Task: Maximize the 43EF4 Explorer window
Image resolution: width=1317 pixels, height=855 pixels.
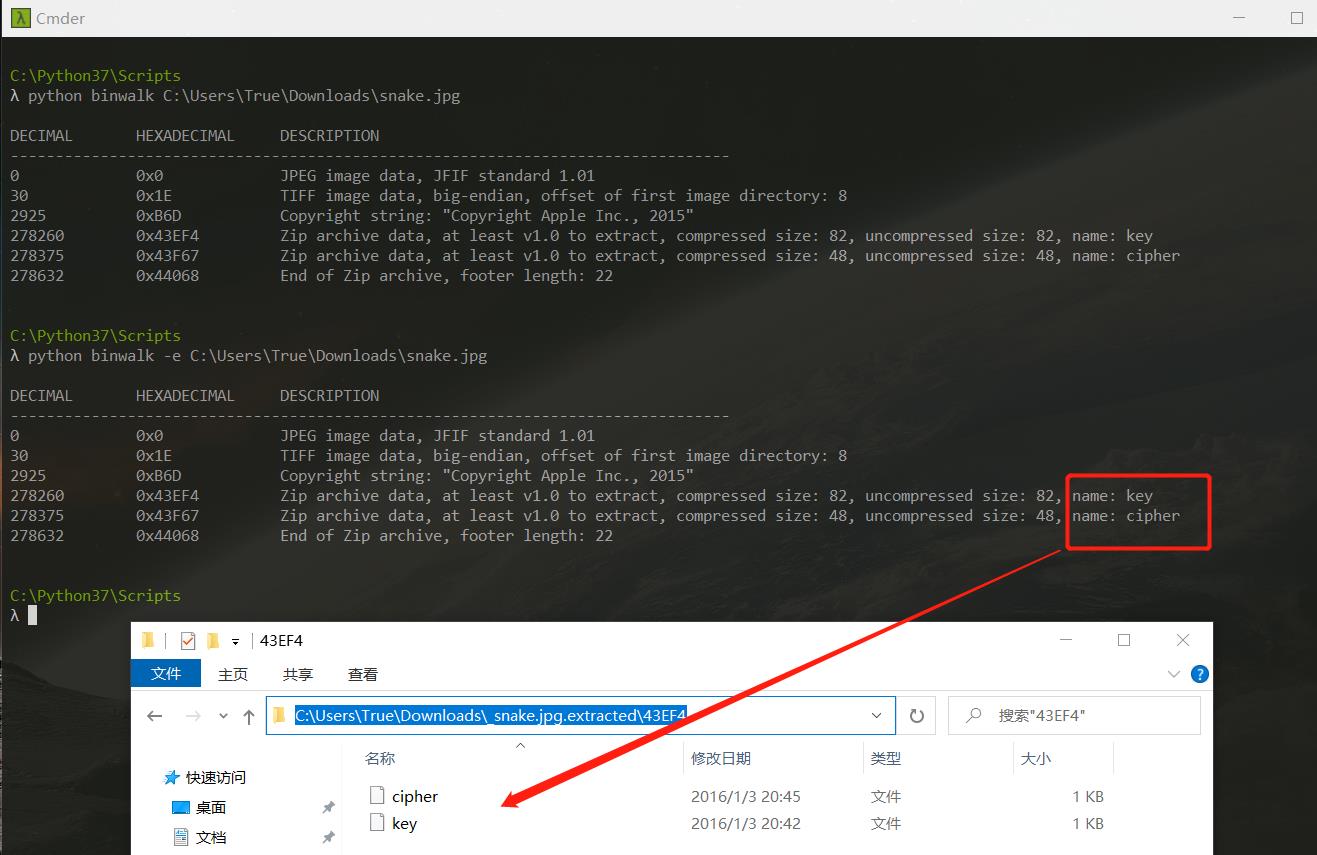Action: click(x=1124, y=641)
